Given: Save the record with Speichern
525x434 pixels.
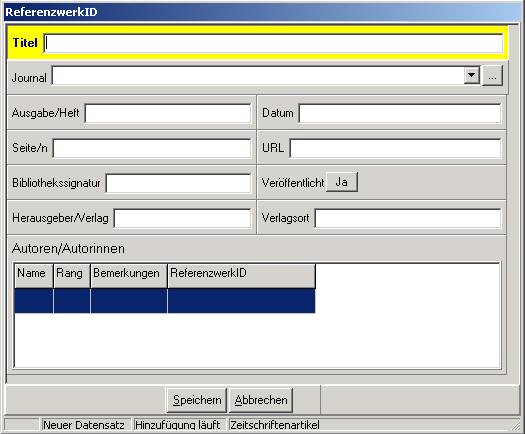Looking at the screenshot, I should coord(197,400).
